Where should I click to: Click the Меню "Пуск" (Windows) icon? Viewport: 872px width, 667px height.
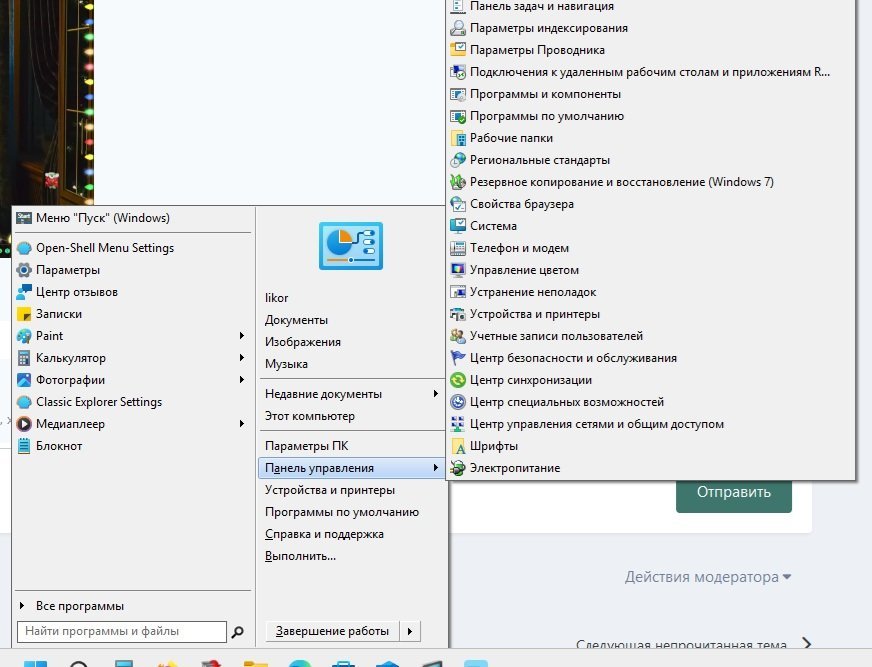[x=24, y=218]
